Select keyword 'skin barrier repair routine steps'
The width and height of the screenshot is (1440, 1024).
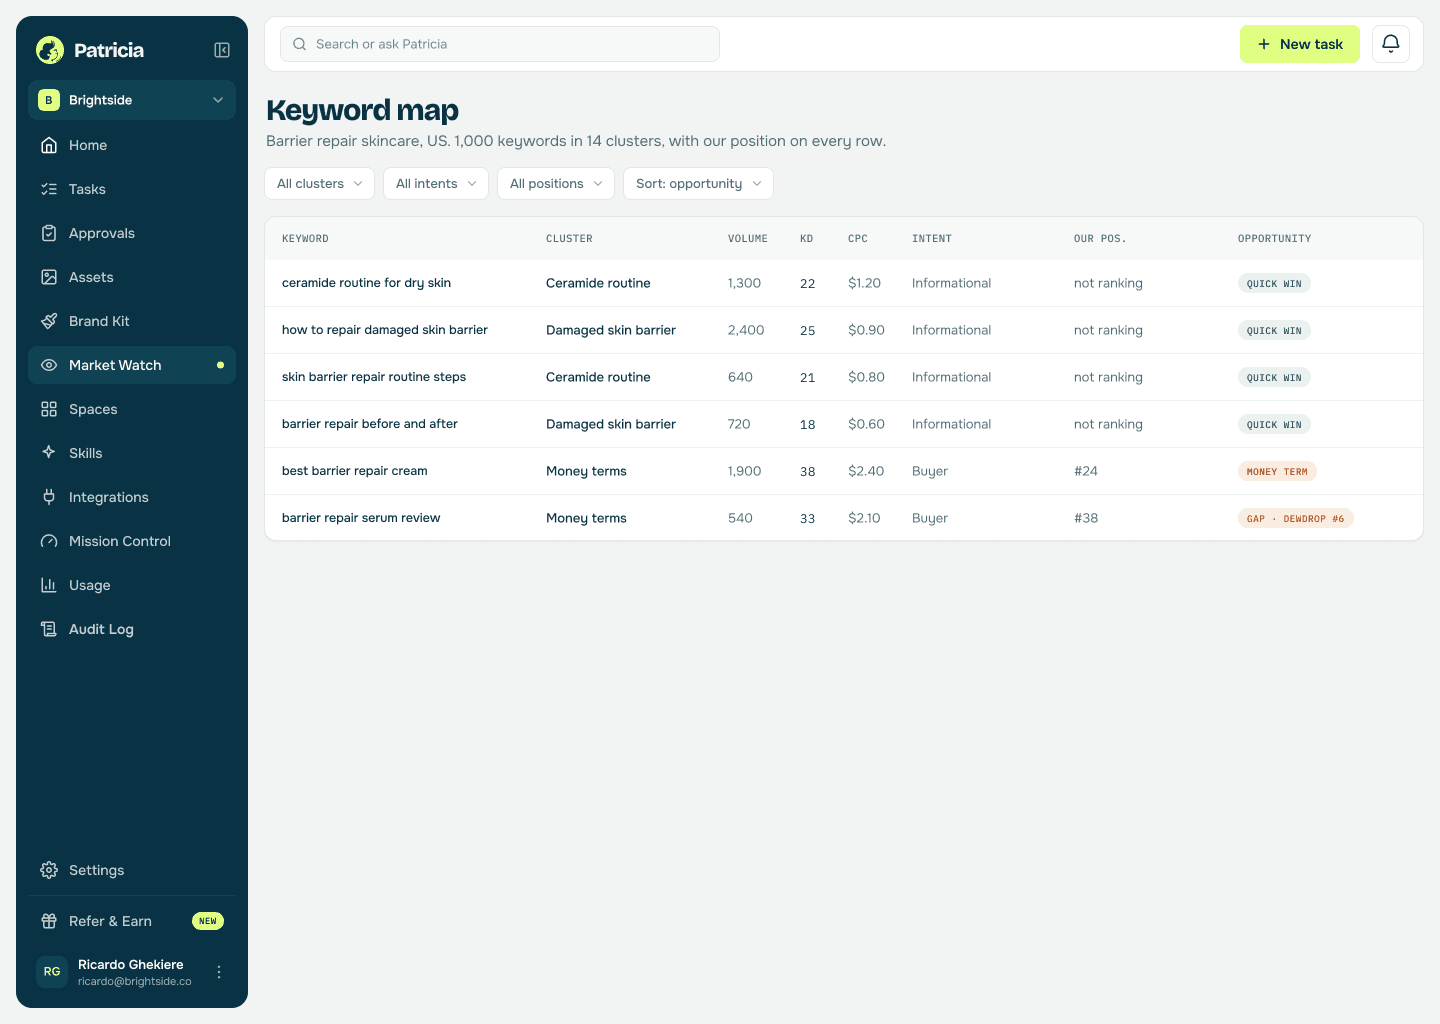(374, 377)
